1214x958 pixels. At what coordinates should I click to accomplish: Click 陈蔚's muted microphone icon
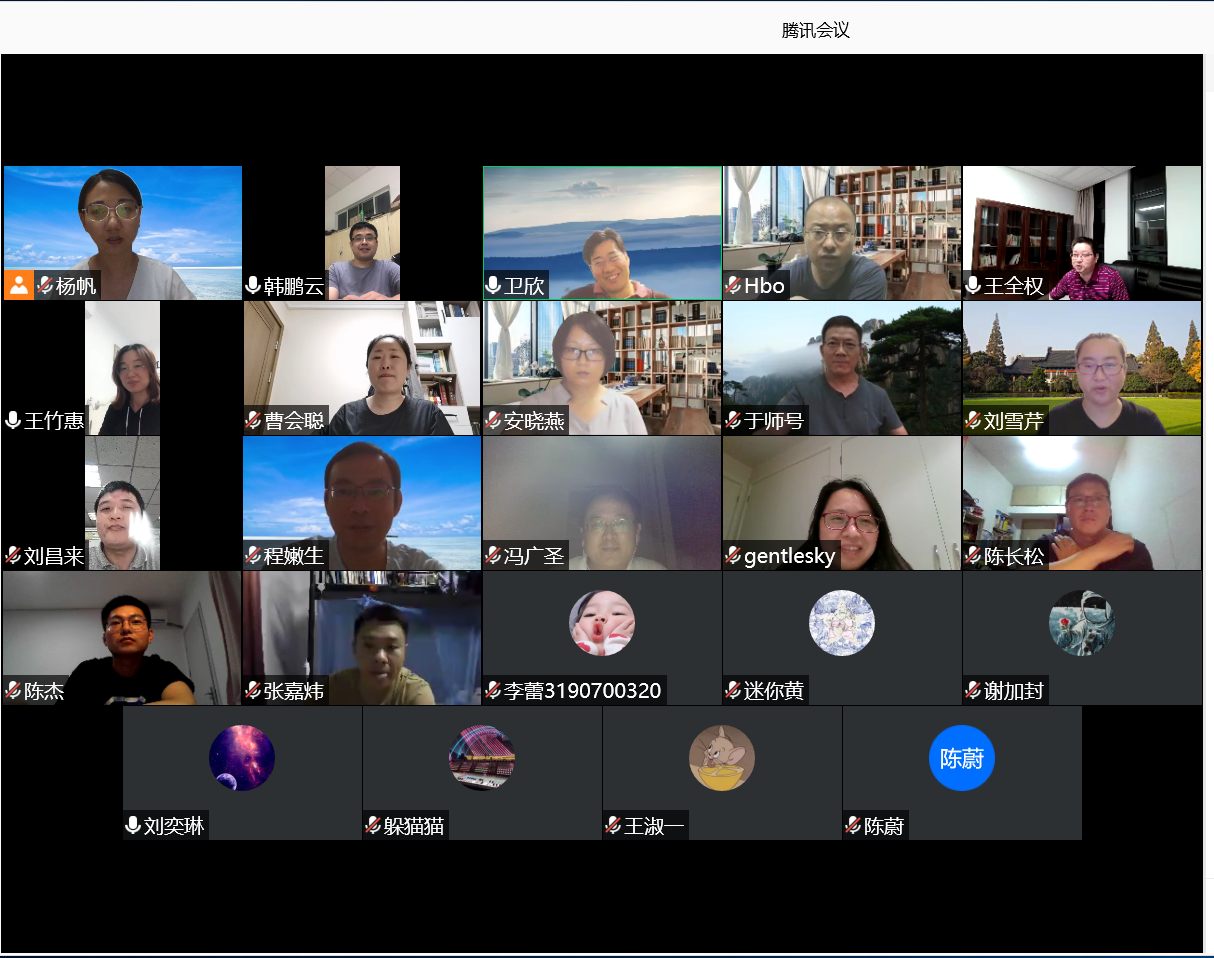click(x=853, y=826)
